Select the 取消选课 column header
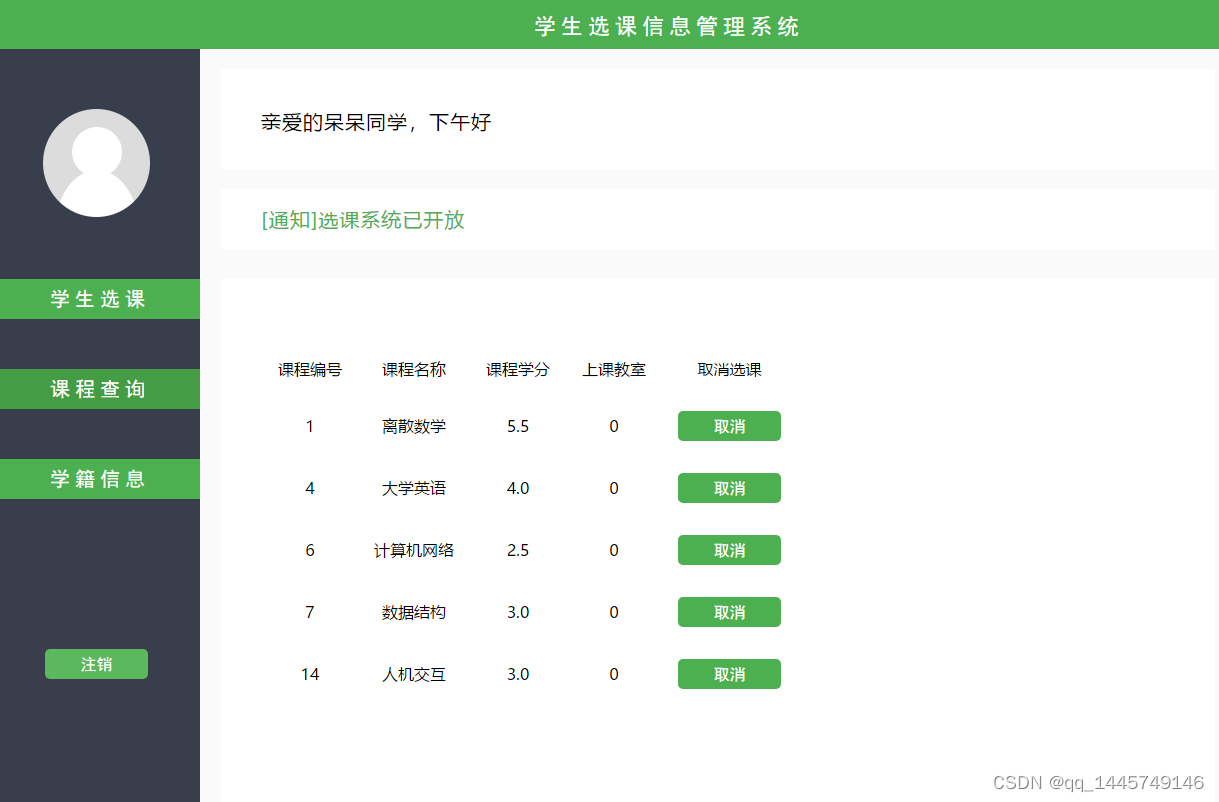This screenshot has width=1219, height=802. coord(729,370)
